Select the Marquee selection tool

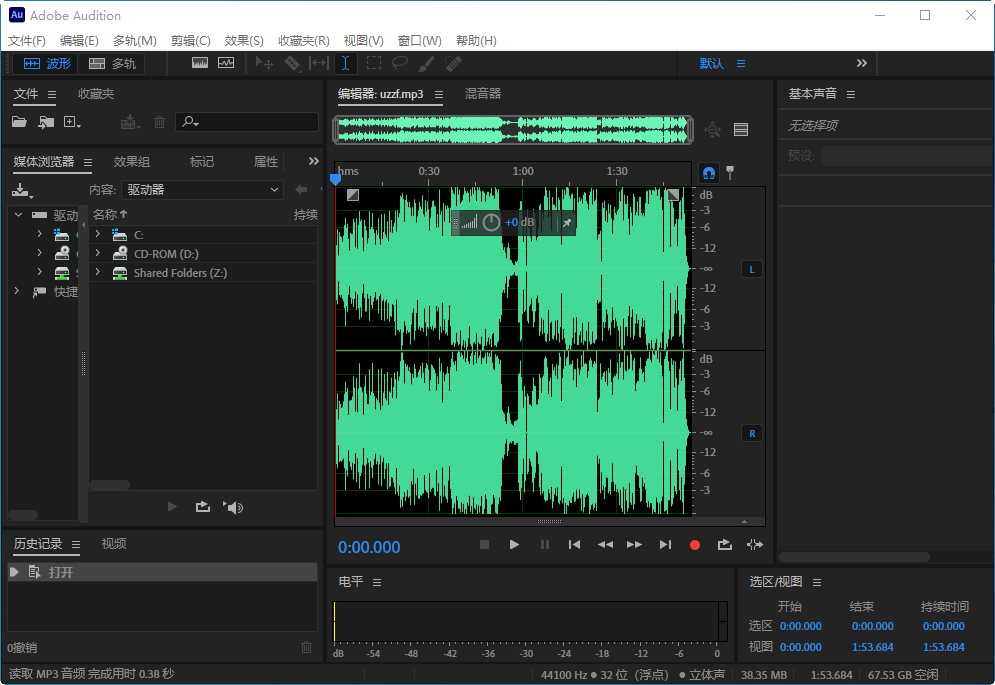[x=374, y=63]
